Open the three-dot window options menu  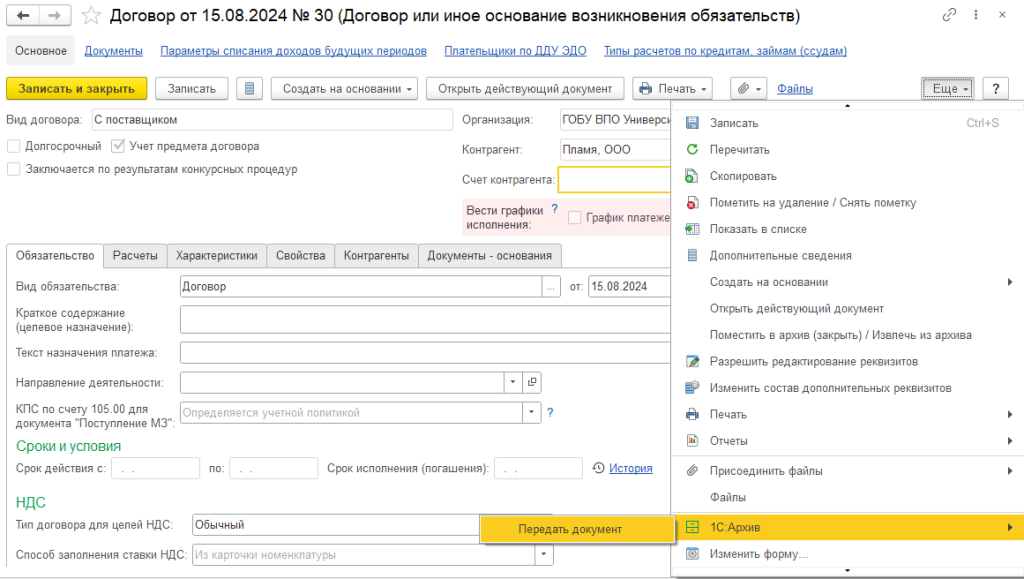(x=976, y=14)
